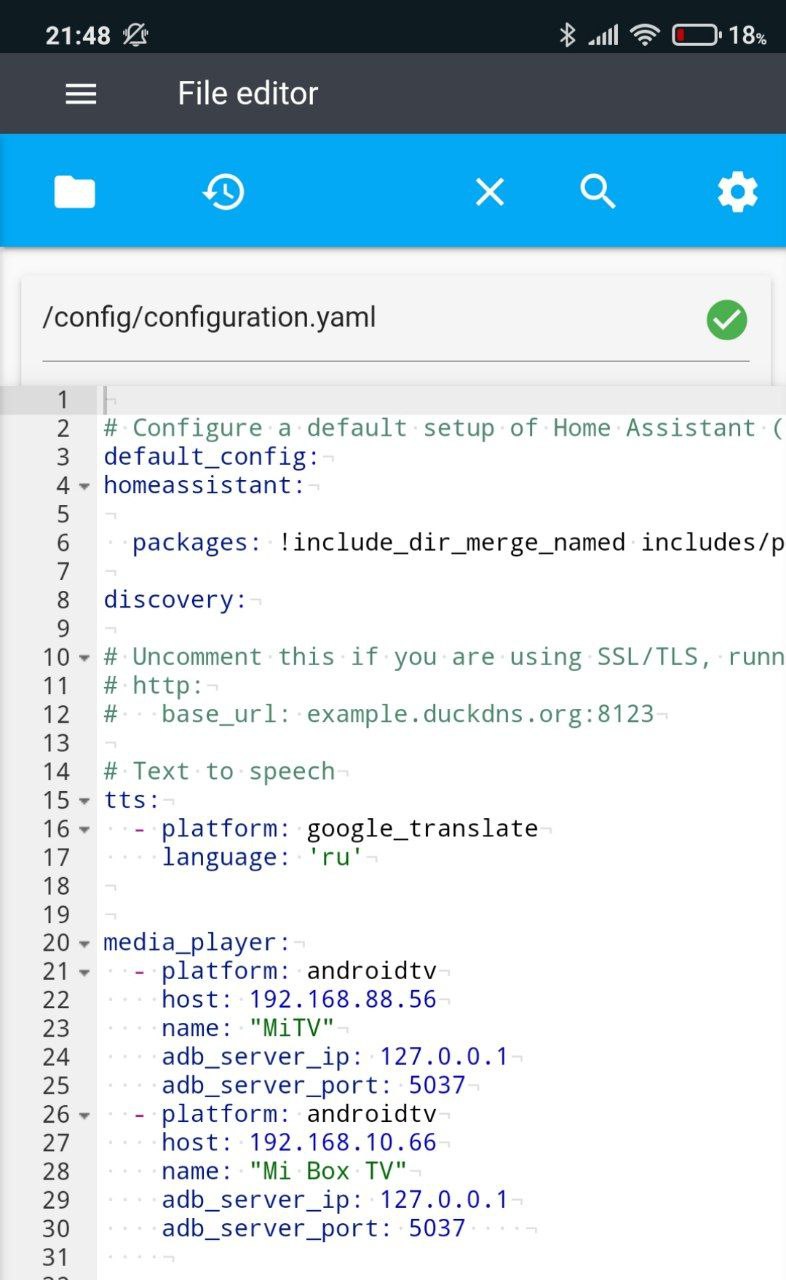Collapse the fold arrow at line 16
786x1280 pixels.
[x=84, y=829]
